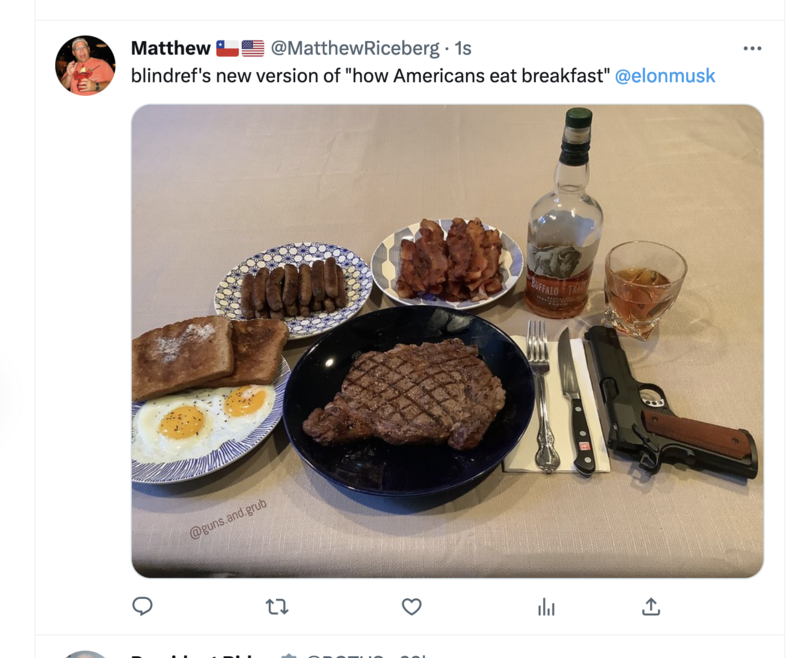Viewport: 800px width, 658px height.
Task: Visit the @MatthewRiceberg handle
Action: (x=355, y=48)
